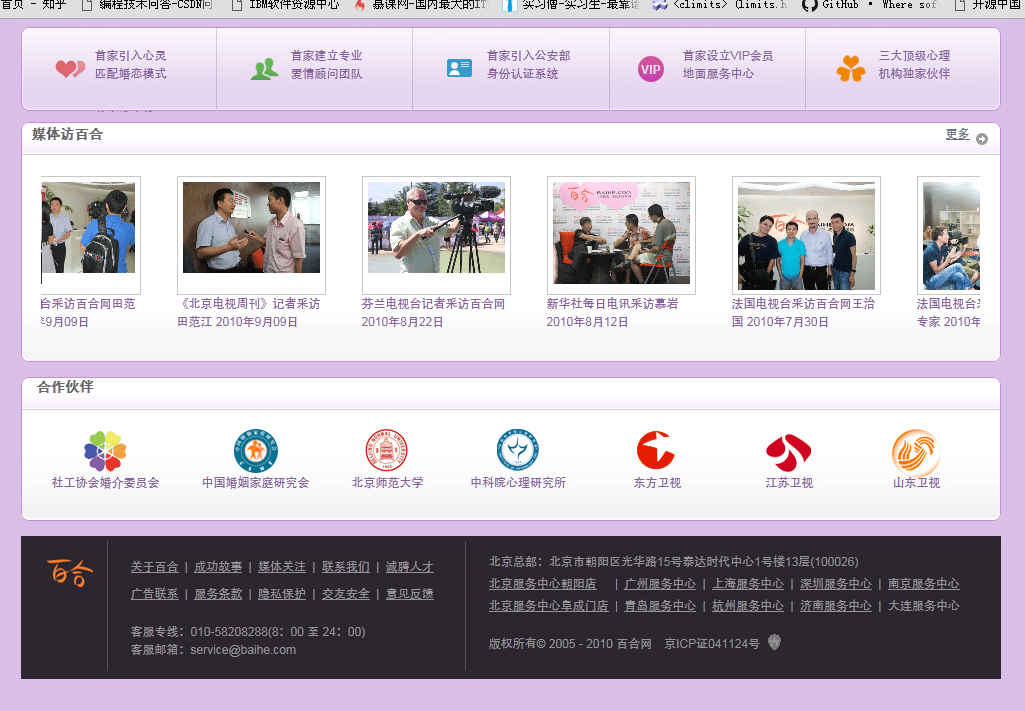Open the 广州服务中心 link
The image size is (1025, 711).
(659, 583)
